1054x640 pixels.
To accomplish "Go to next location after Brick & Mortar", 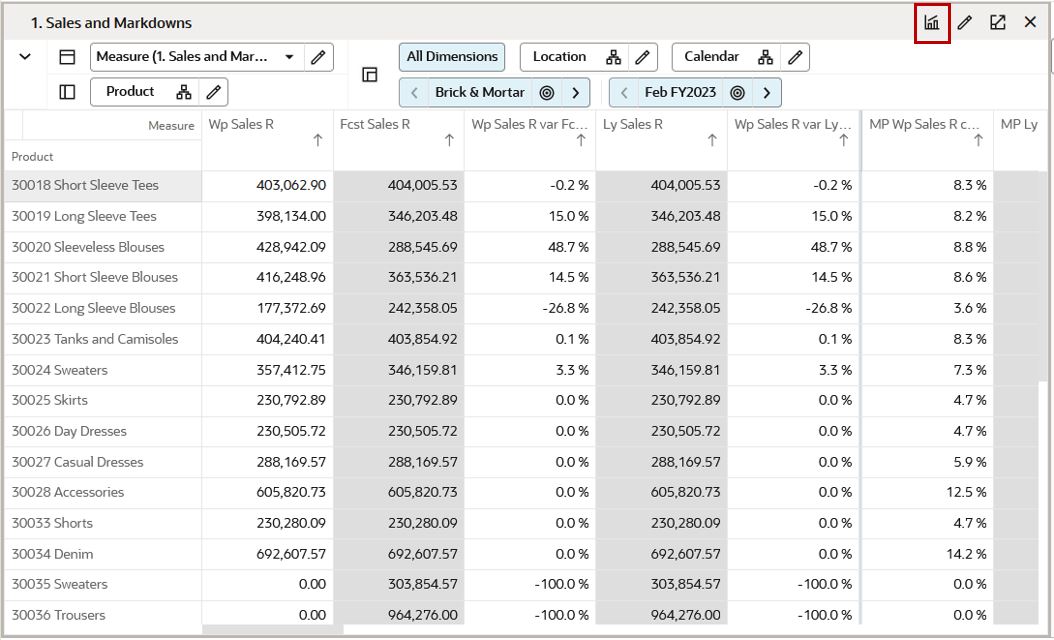I will point(576,93).
